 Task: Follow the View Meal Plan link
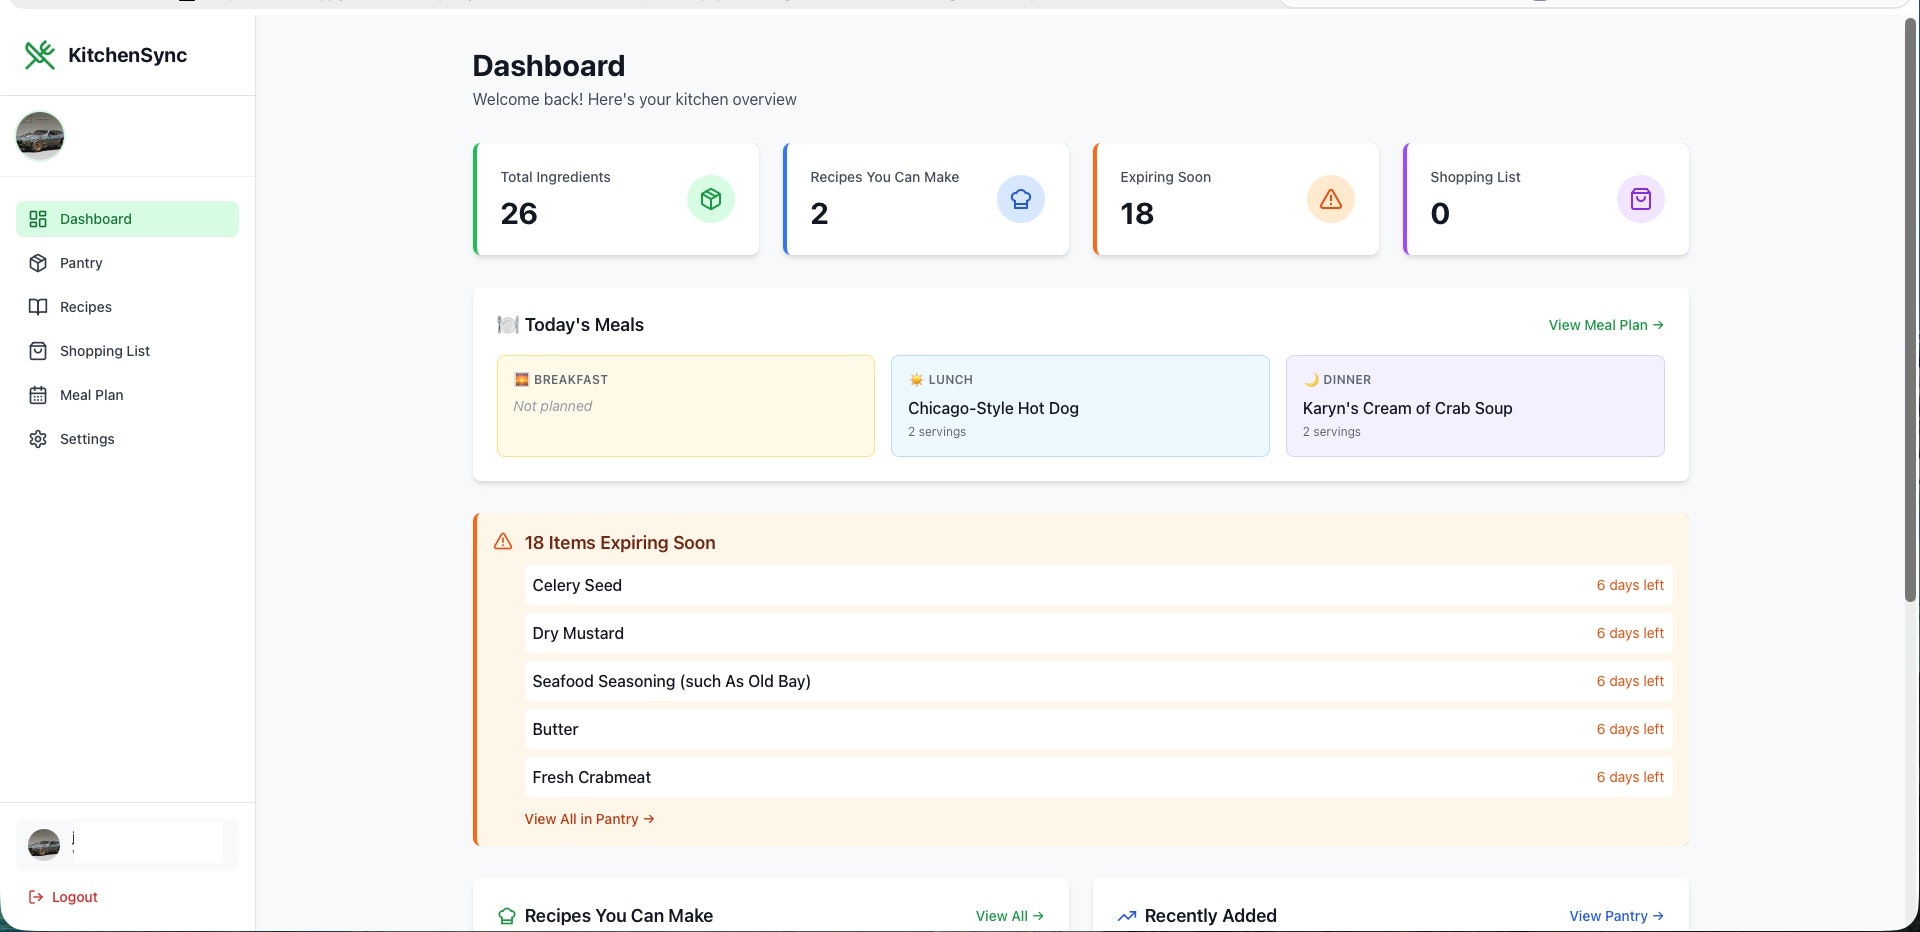click(x=1606, y=325)
